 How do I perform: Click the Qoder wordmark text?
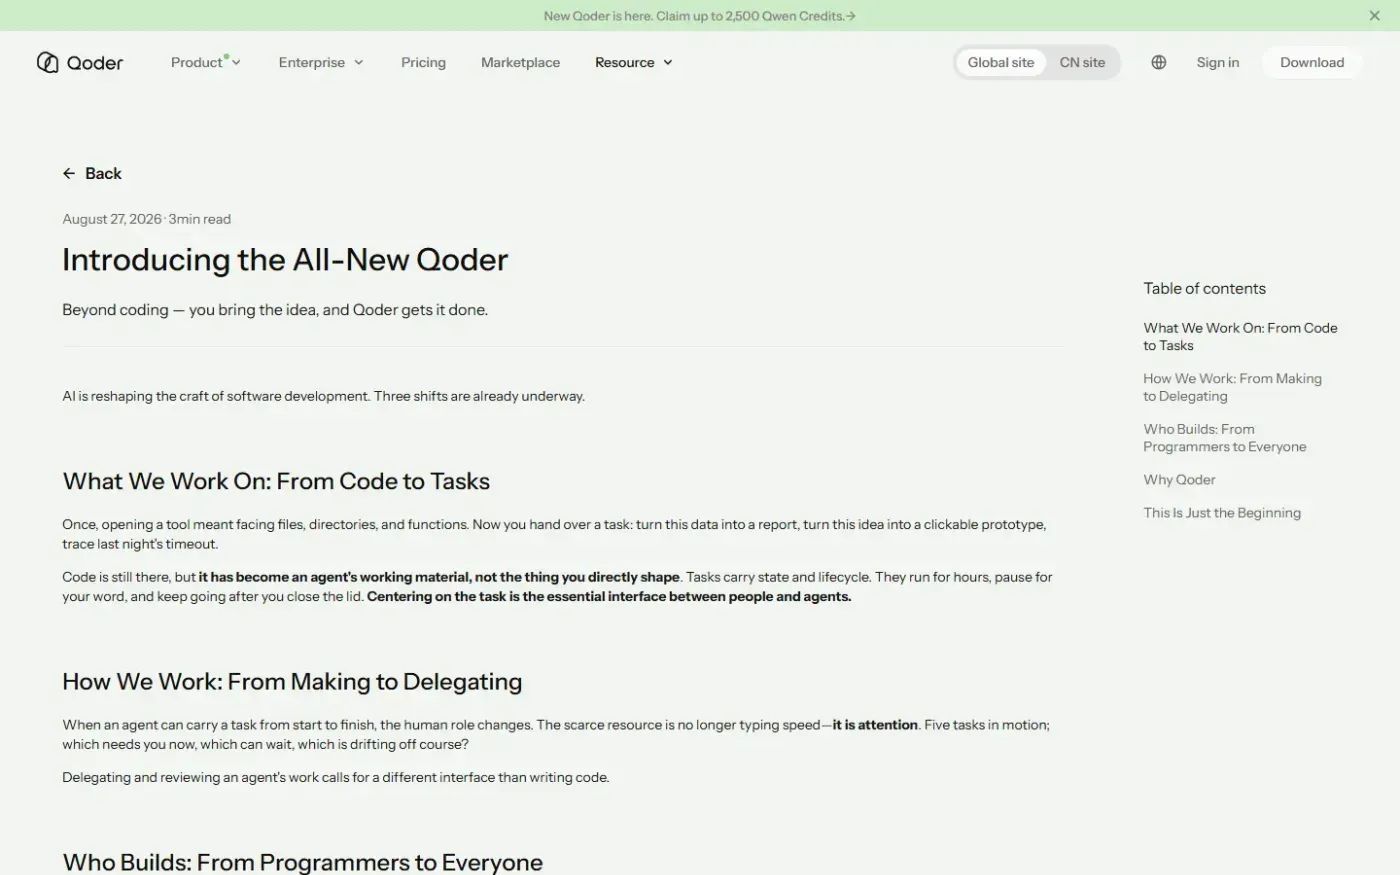point(95,63)
